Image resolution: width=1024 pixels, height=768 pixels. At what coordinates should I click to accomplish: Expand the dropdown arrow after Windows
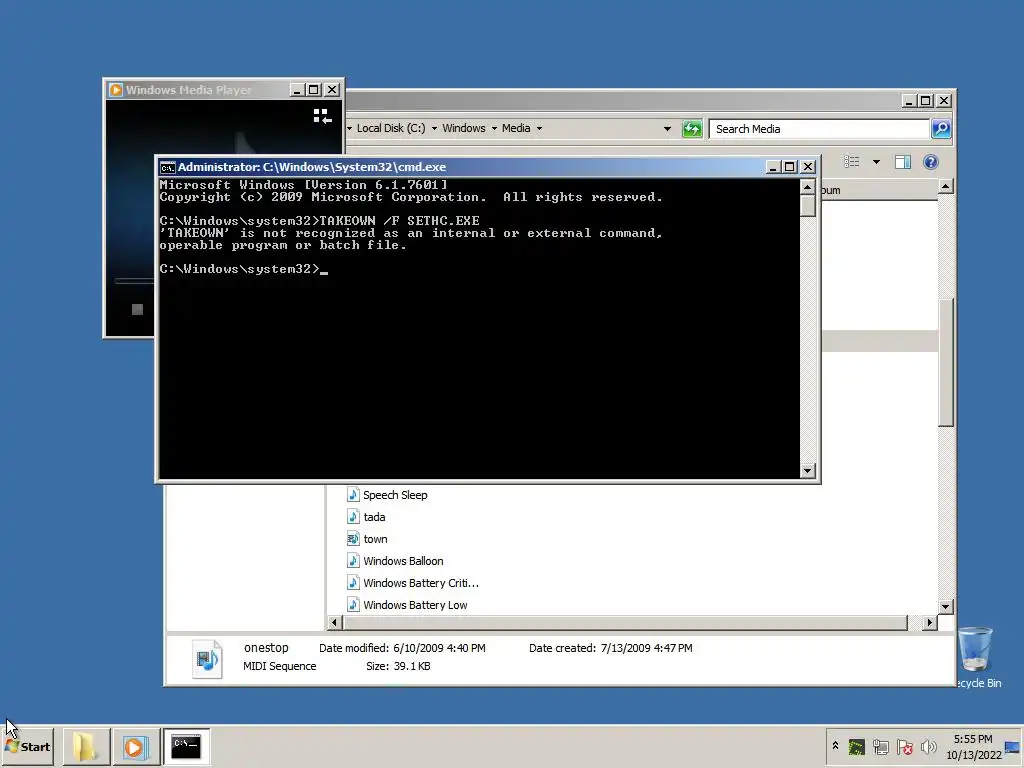click(x=494, y=129)
